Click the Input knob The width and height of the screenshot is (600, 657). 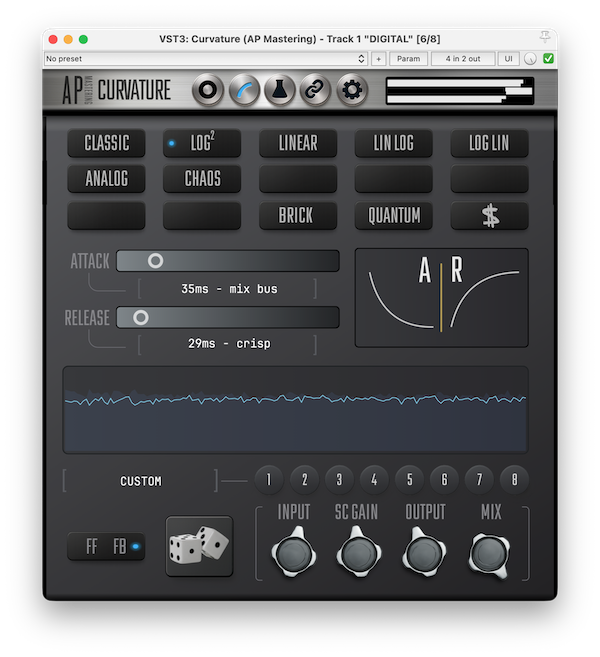click(x=294, y=553)
